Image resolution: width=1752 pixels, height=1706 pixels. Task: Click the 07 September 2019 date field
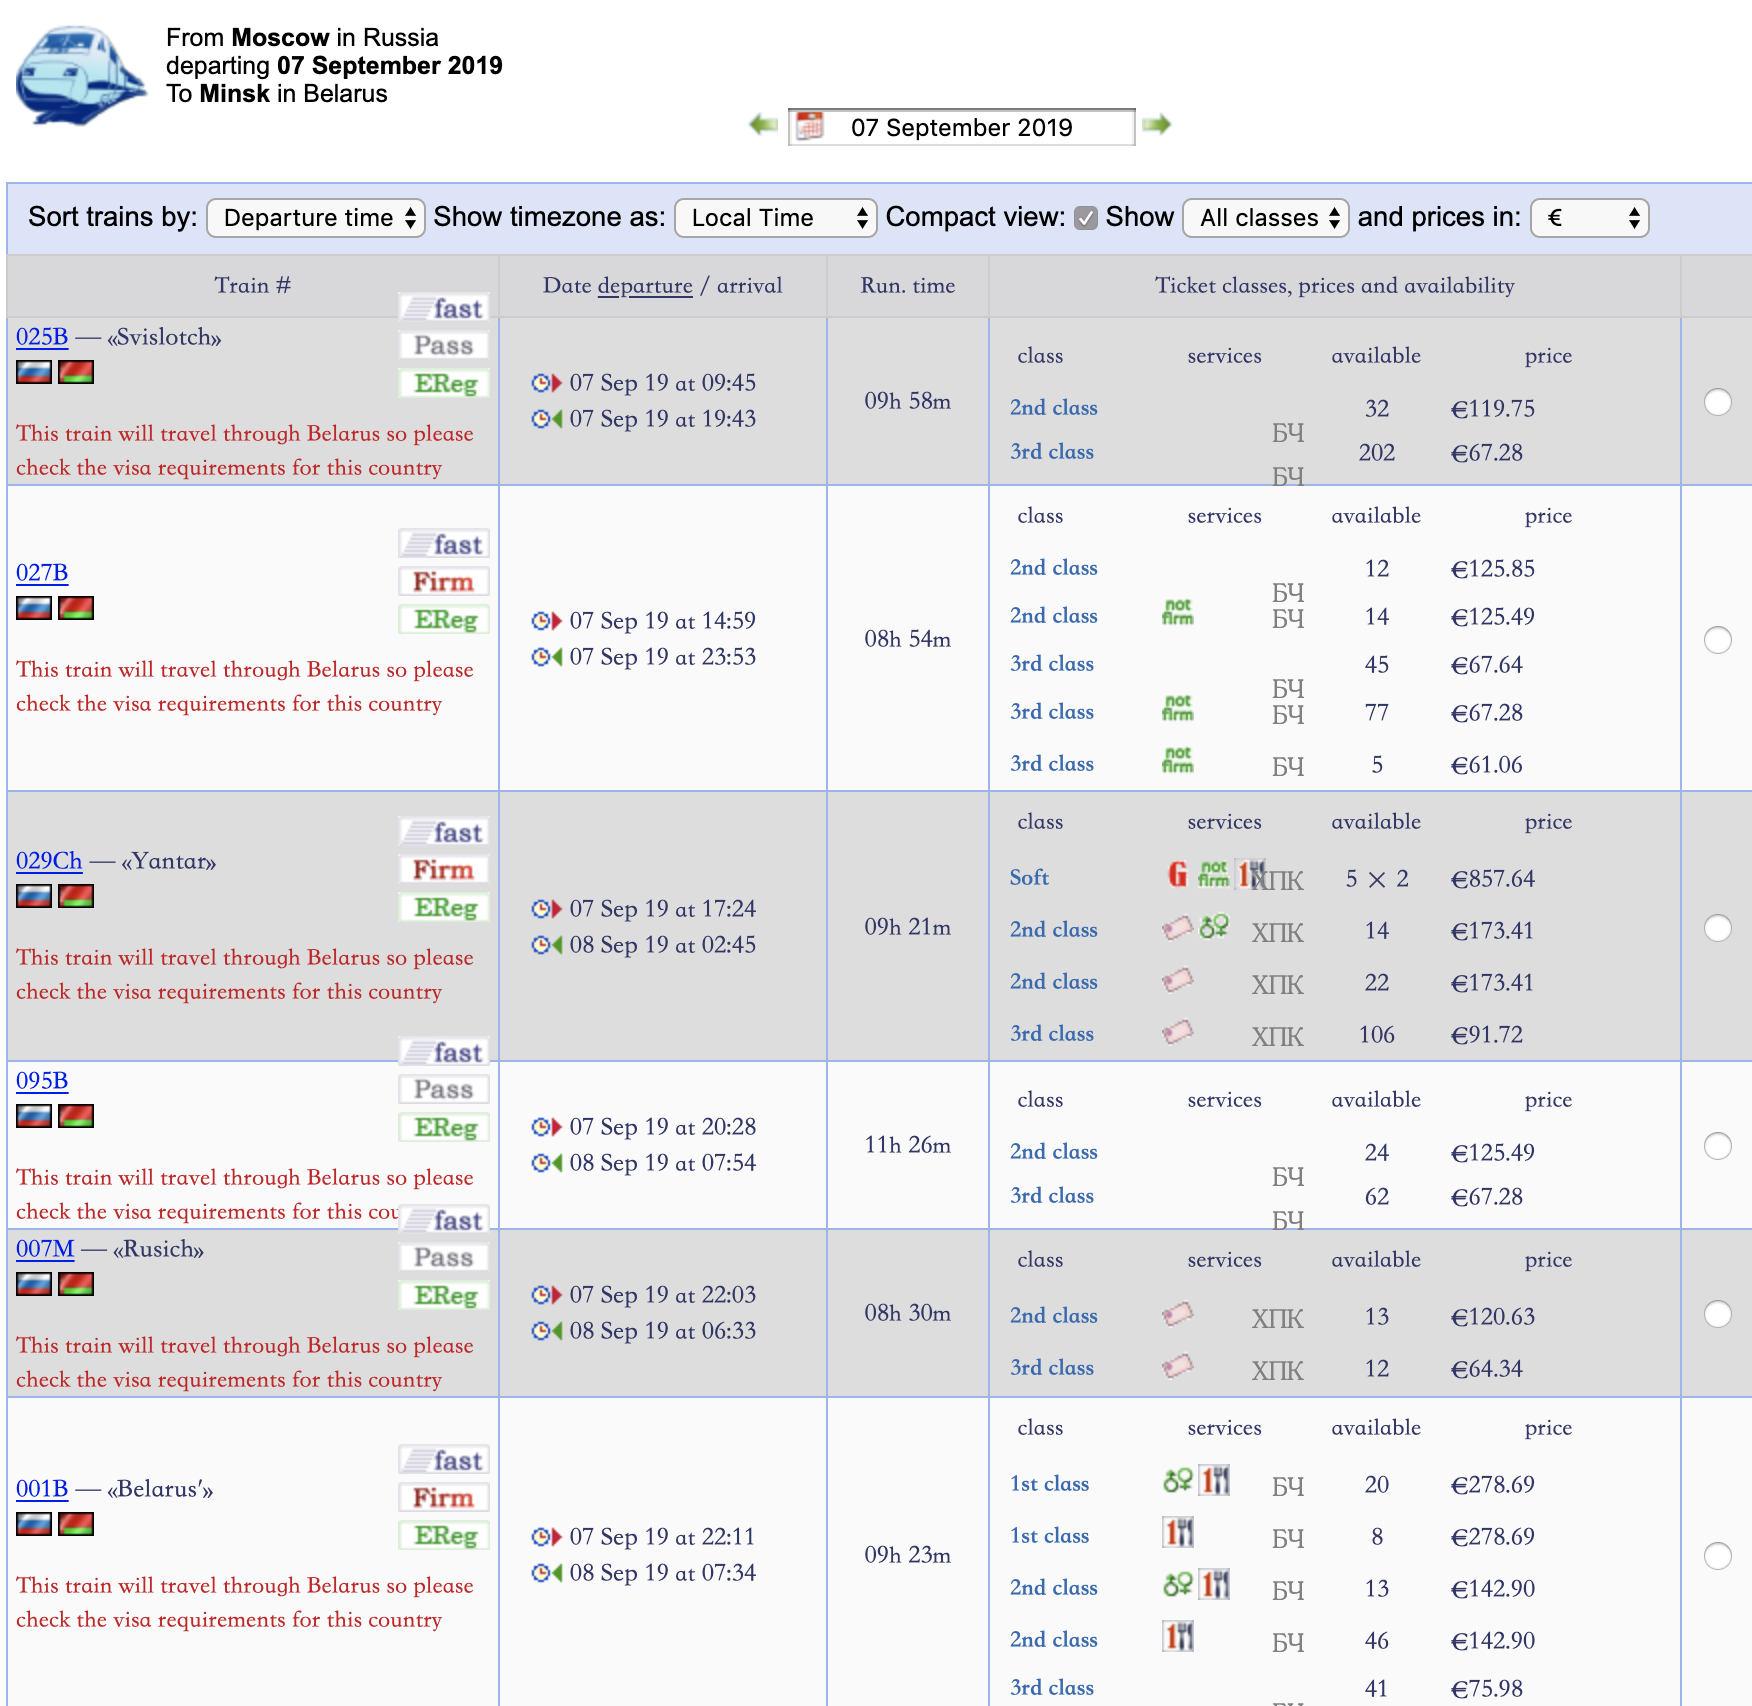pos(961,128)
